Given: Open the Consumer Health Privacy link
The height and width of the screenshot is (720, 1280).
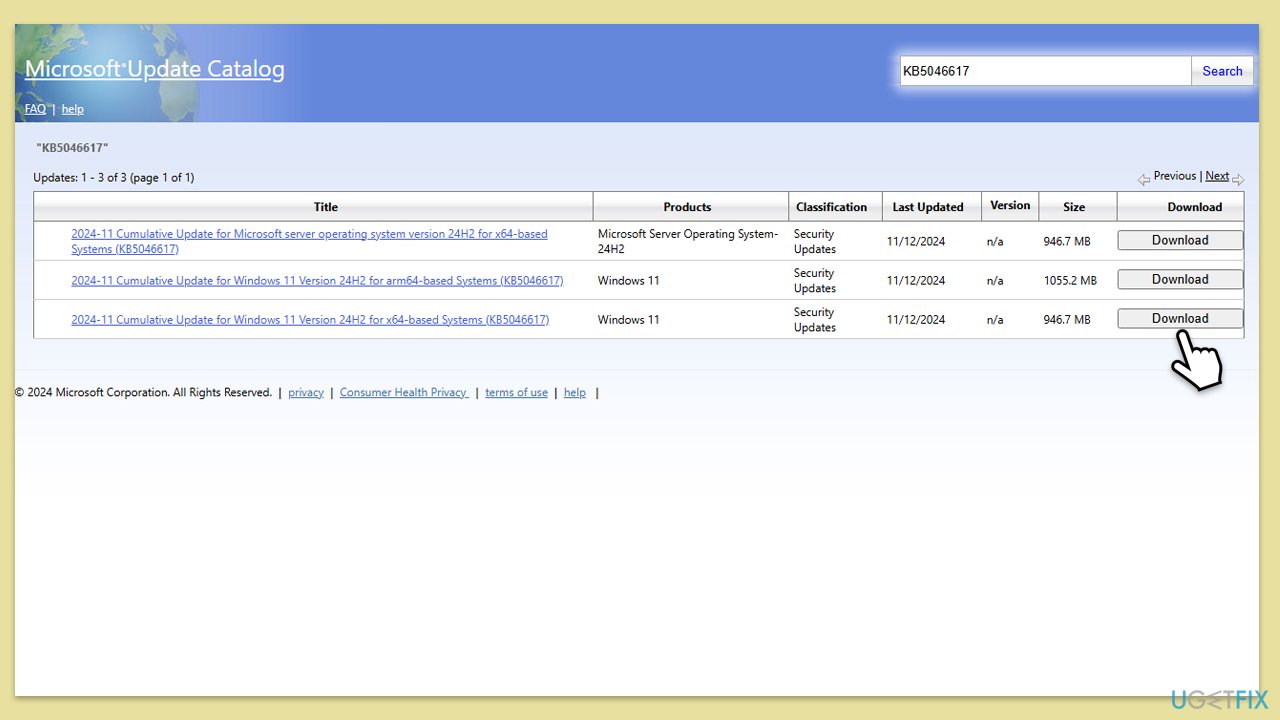Looking at the screenshot, I should tap(403, 393).
